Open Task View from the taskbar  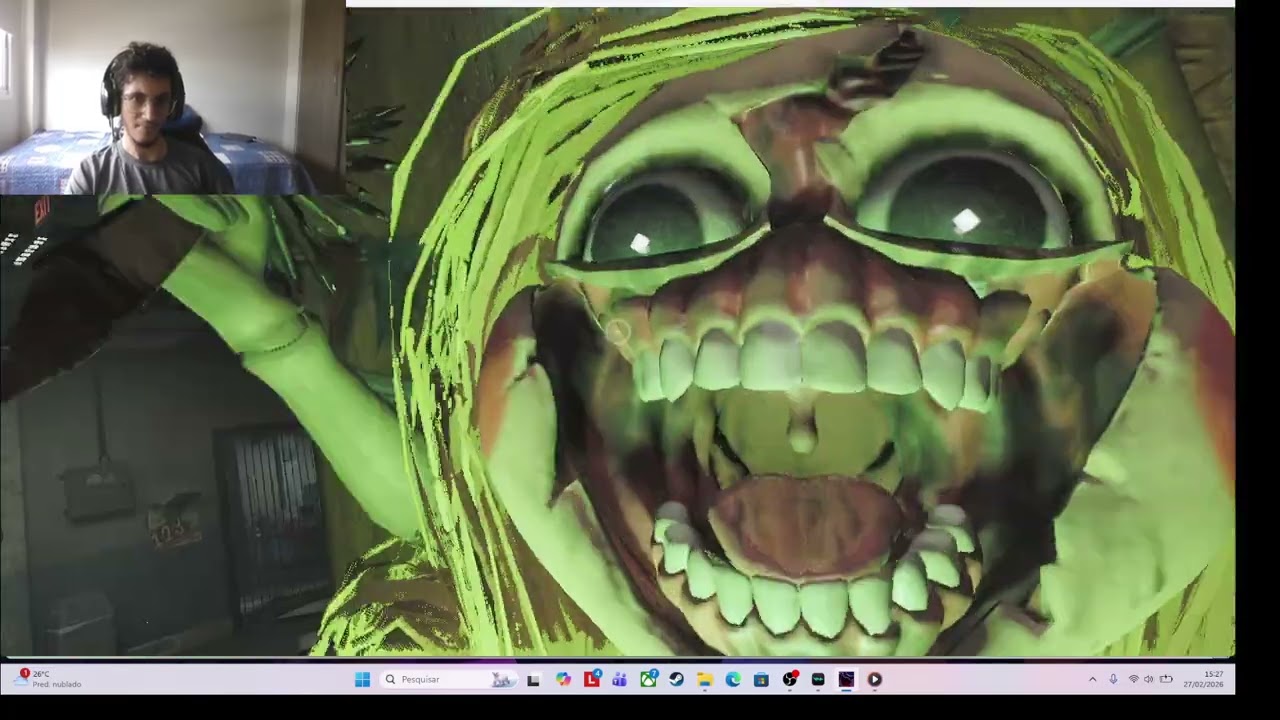pyautogui.click(x=534, y=679)
